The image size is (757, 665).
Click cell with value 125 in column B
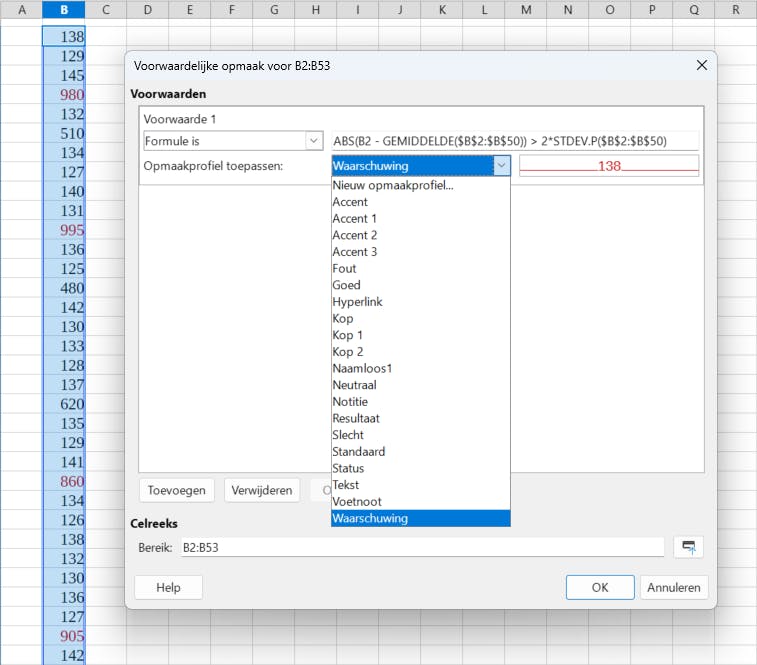(x=64, y=269)
